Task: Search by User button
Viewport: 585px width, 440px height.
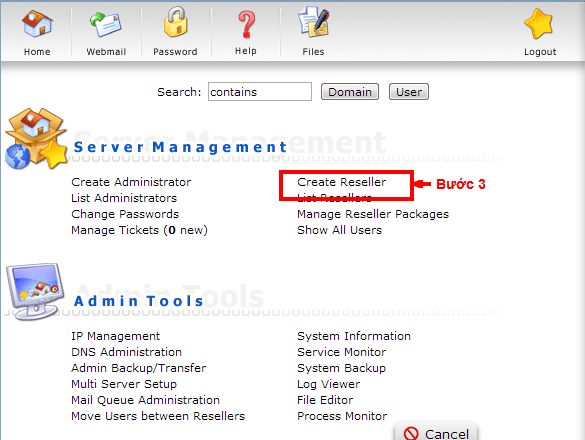Action: tap(409, 92)
